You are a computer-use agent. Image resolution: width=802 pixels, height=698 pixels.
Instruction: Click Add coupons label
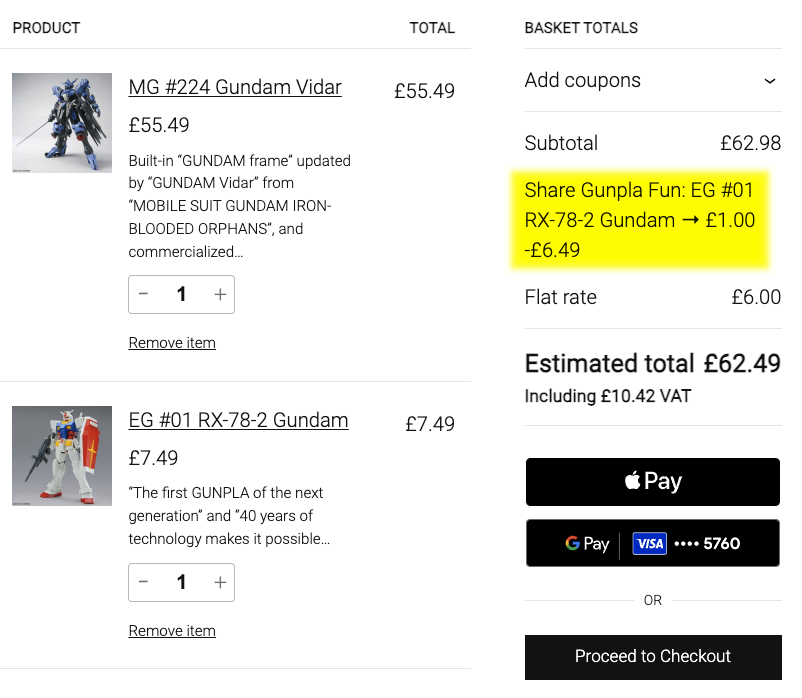(x=582, y=81)
